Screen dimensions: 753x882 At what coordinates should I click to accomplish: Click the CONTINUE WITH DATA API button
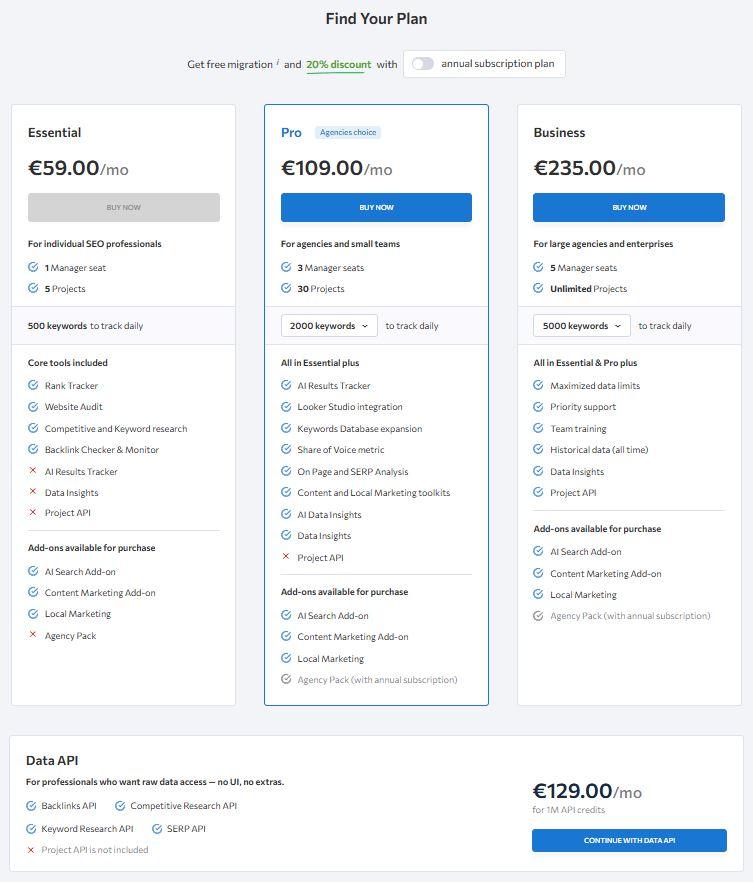pos(629,841)
